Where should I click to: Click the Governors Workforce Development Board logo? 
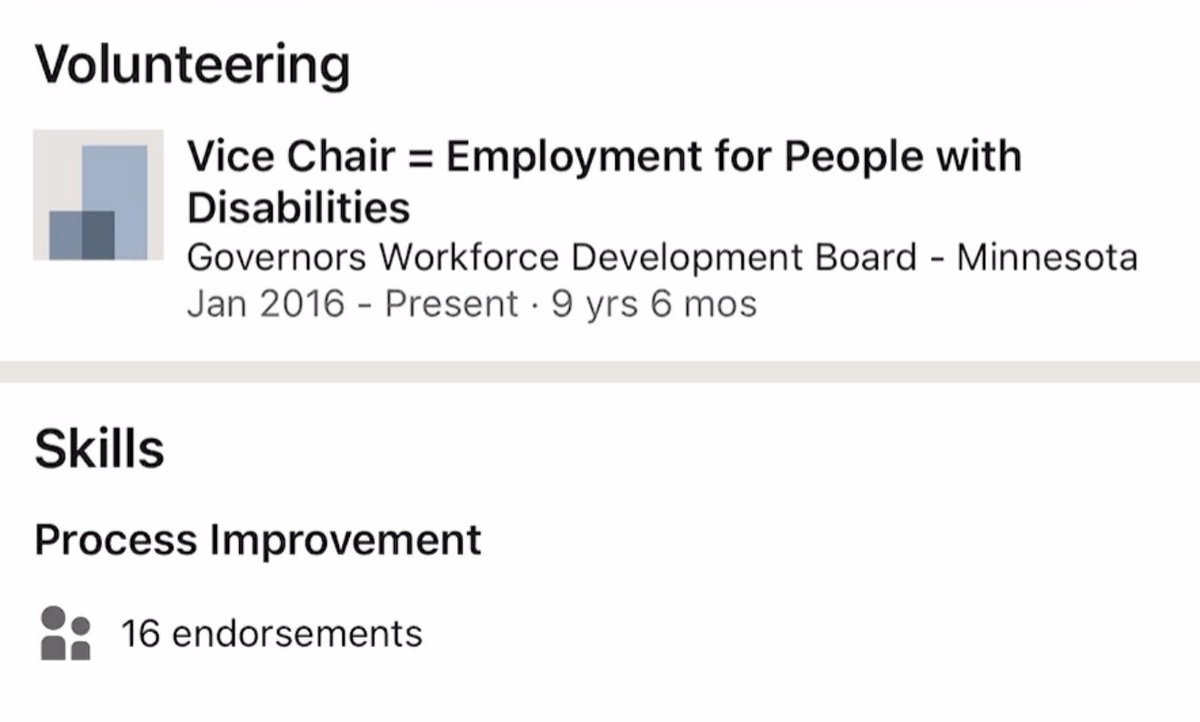click(98, 195)
